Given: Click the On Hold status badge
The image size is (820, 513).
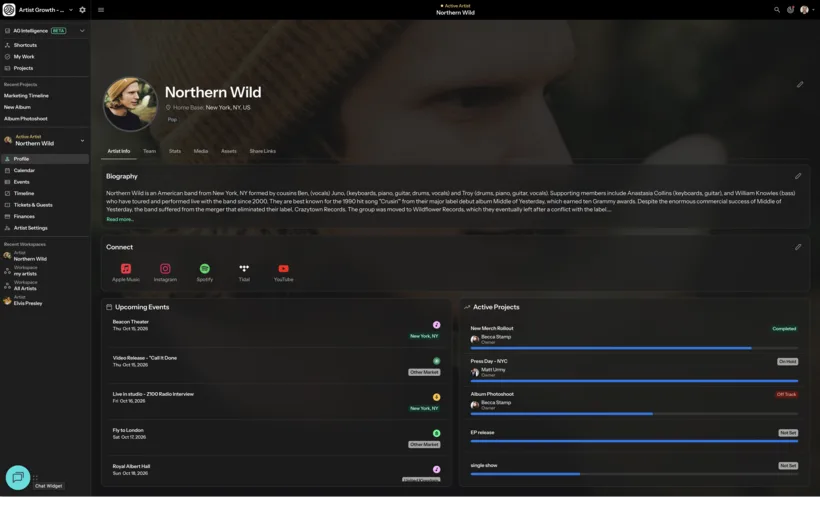Looking at the screenshot, I should (788, 361).
